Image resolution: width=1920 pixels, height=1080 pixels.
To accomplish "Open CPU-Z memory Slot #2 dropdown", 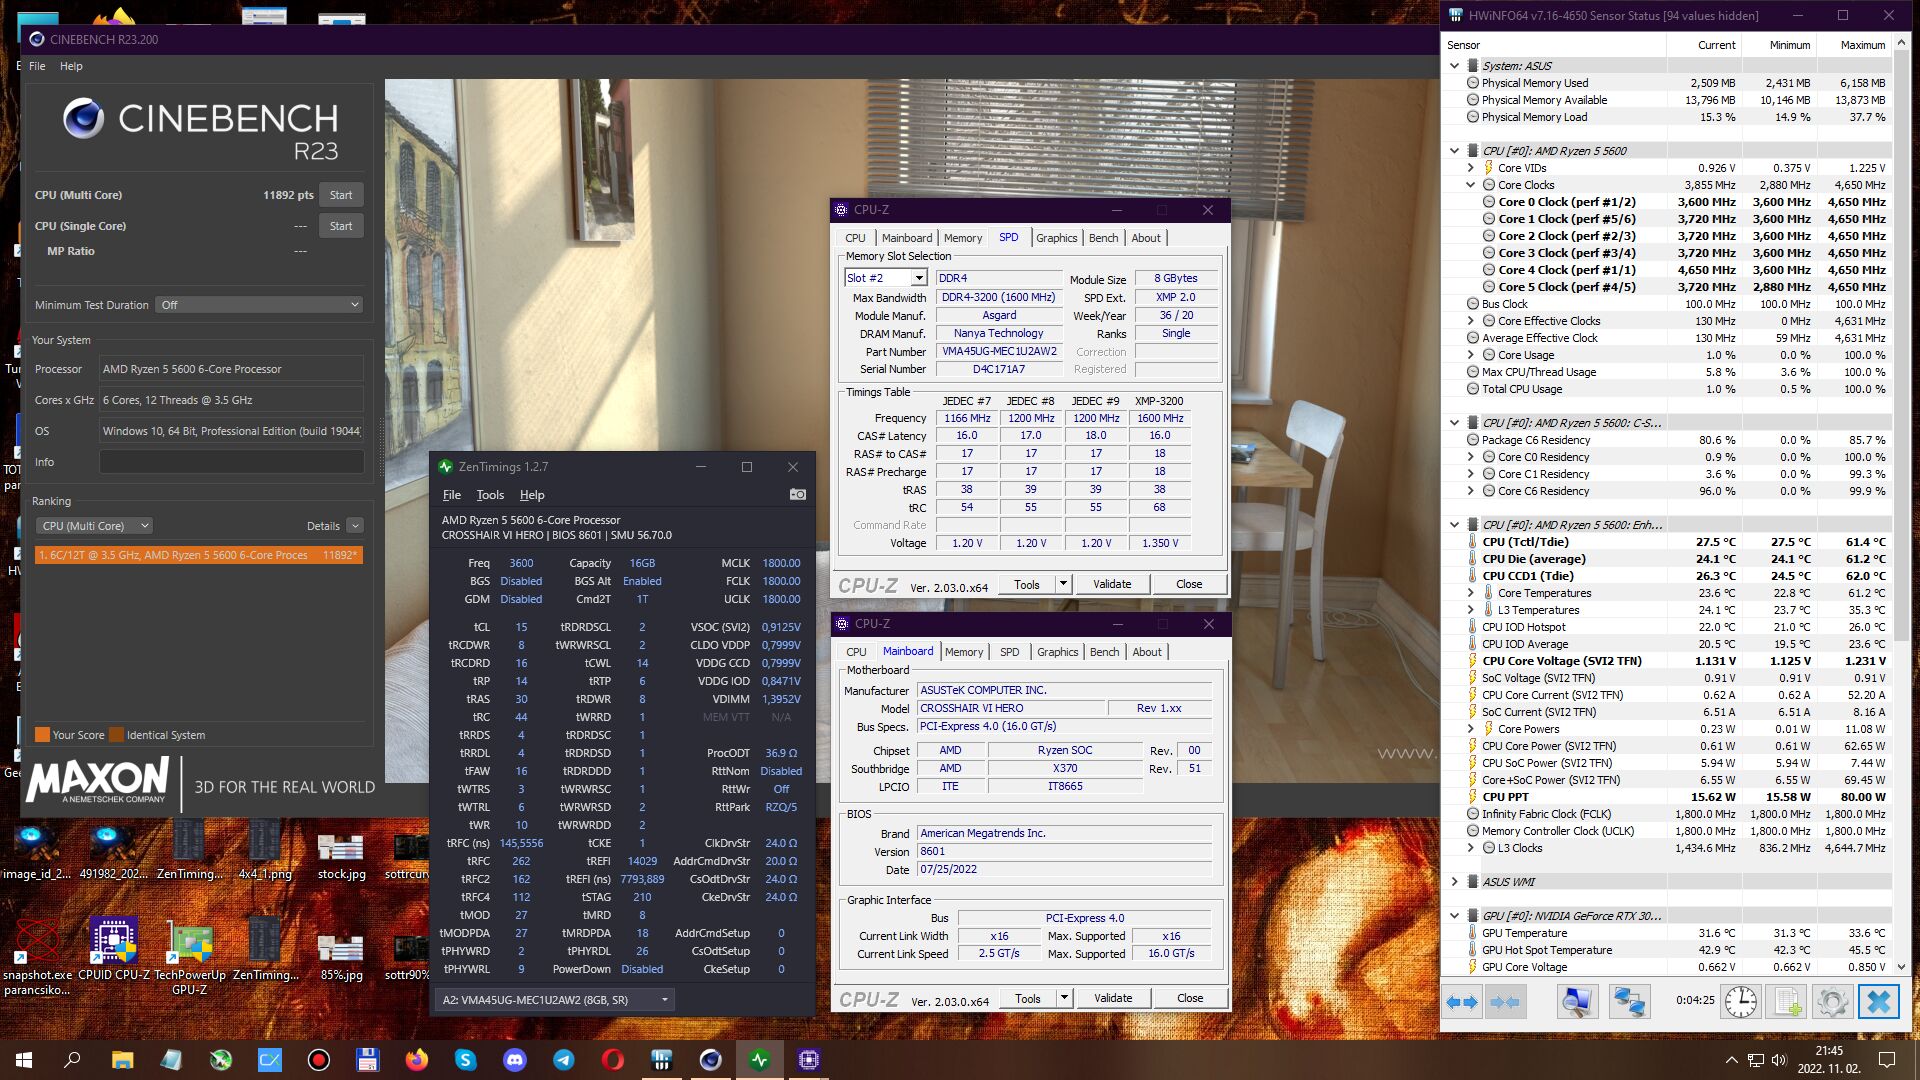I will click(x=886, y=278).
